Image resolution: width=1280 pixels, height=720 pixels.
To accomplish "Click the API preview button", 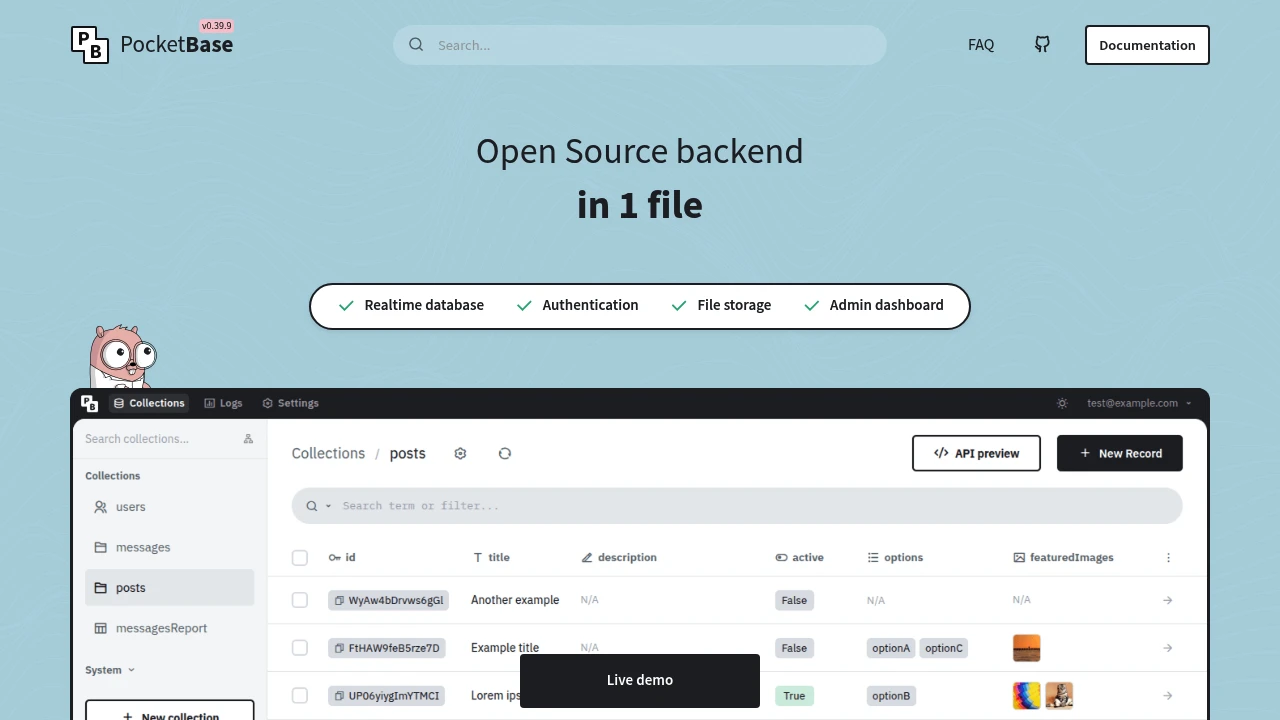I will (x=976, y=453).
